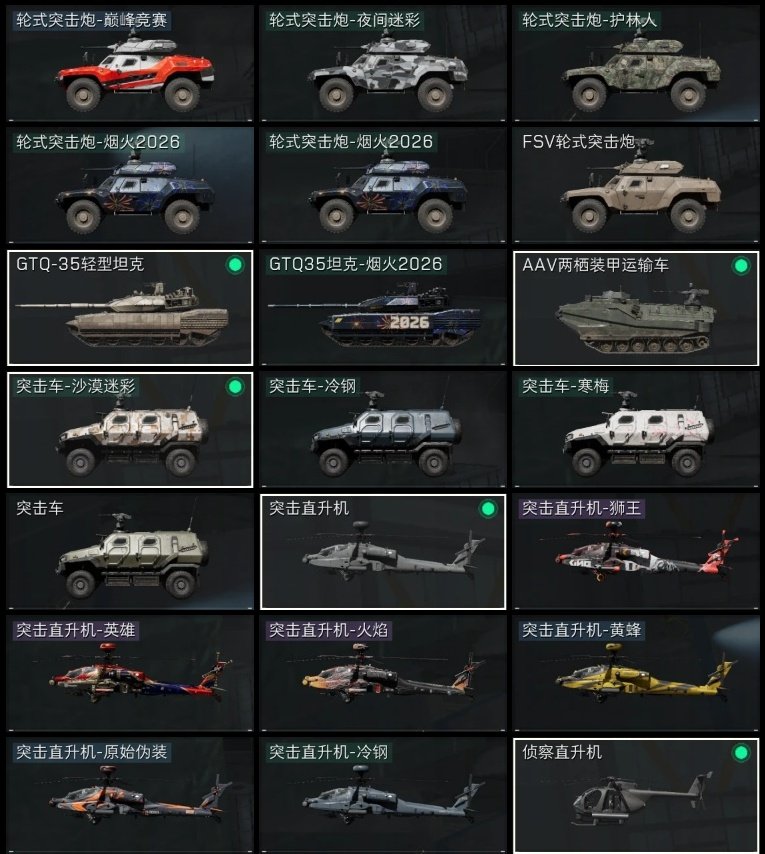The image size is (765, 854).
Task: Choose the 突击直升机-冷钢 helicopter skin
Action: [383, 796]
